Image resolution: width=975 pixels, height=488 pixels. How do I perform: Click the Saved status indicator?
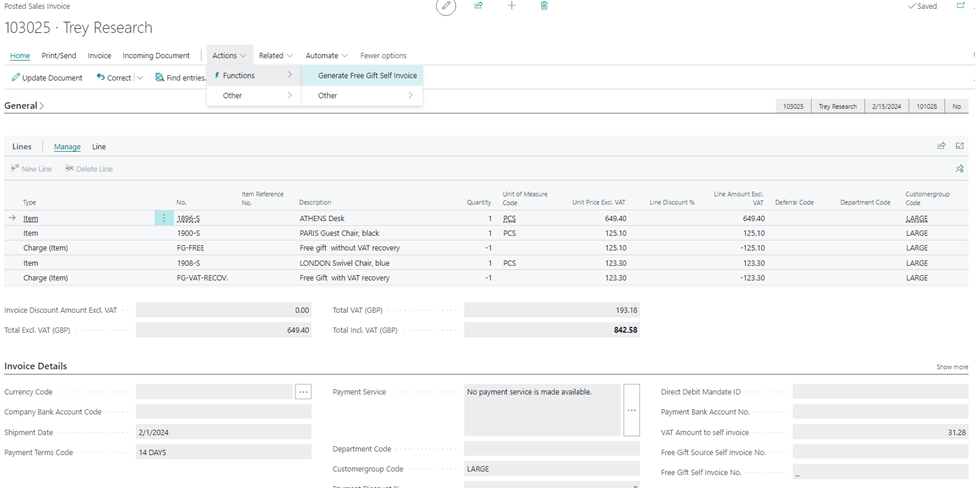(923, 6)
